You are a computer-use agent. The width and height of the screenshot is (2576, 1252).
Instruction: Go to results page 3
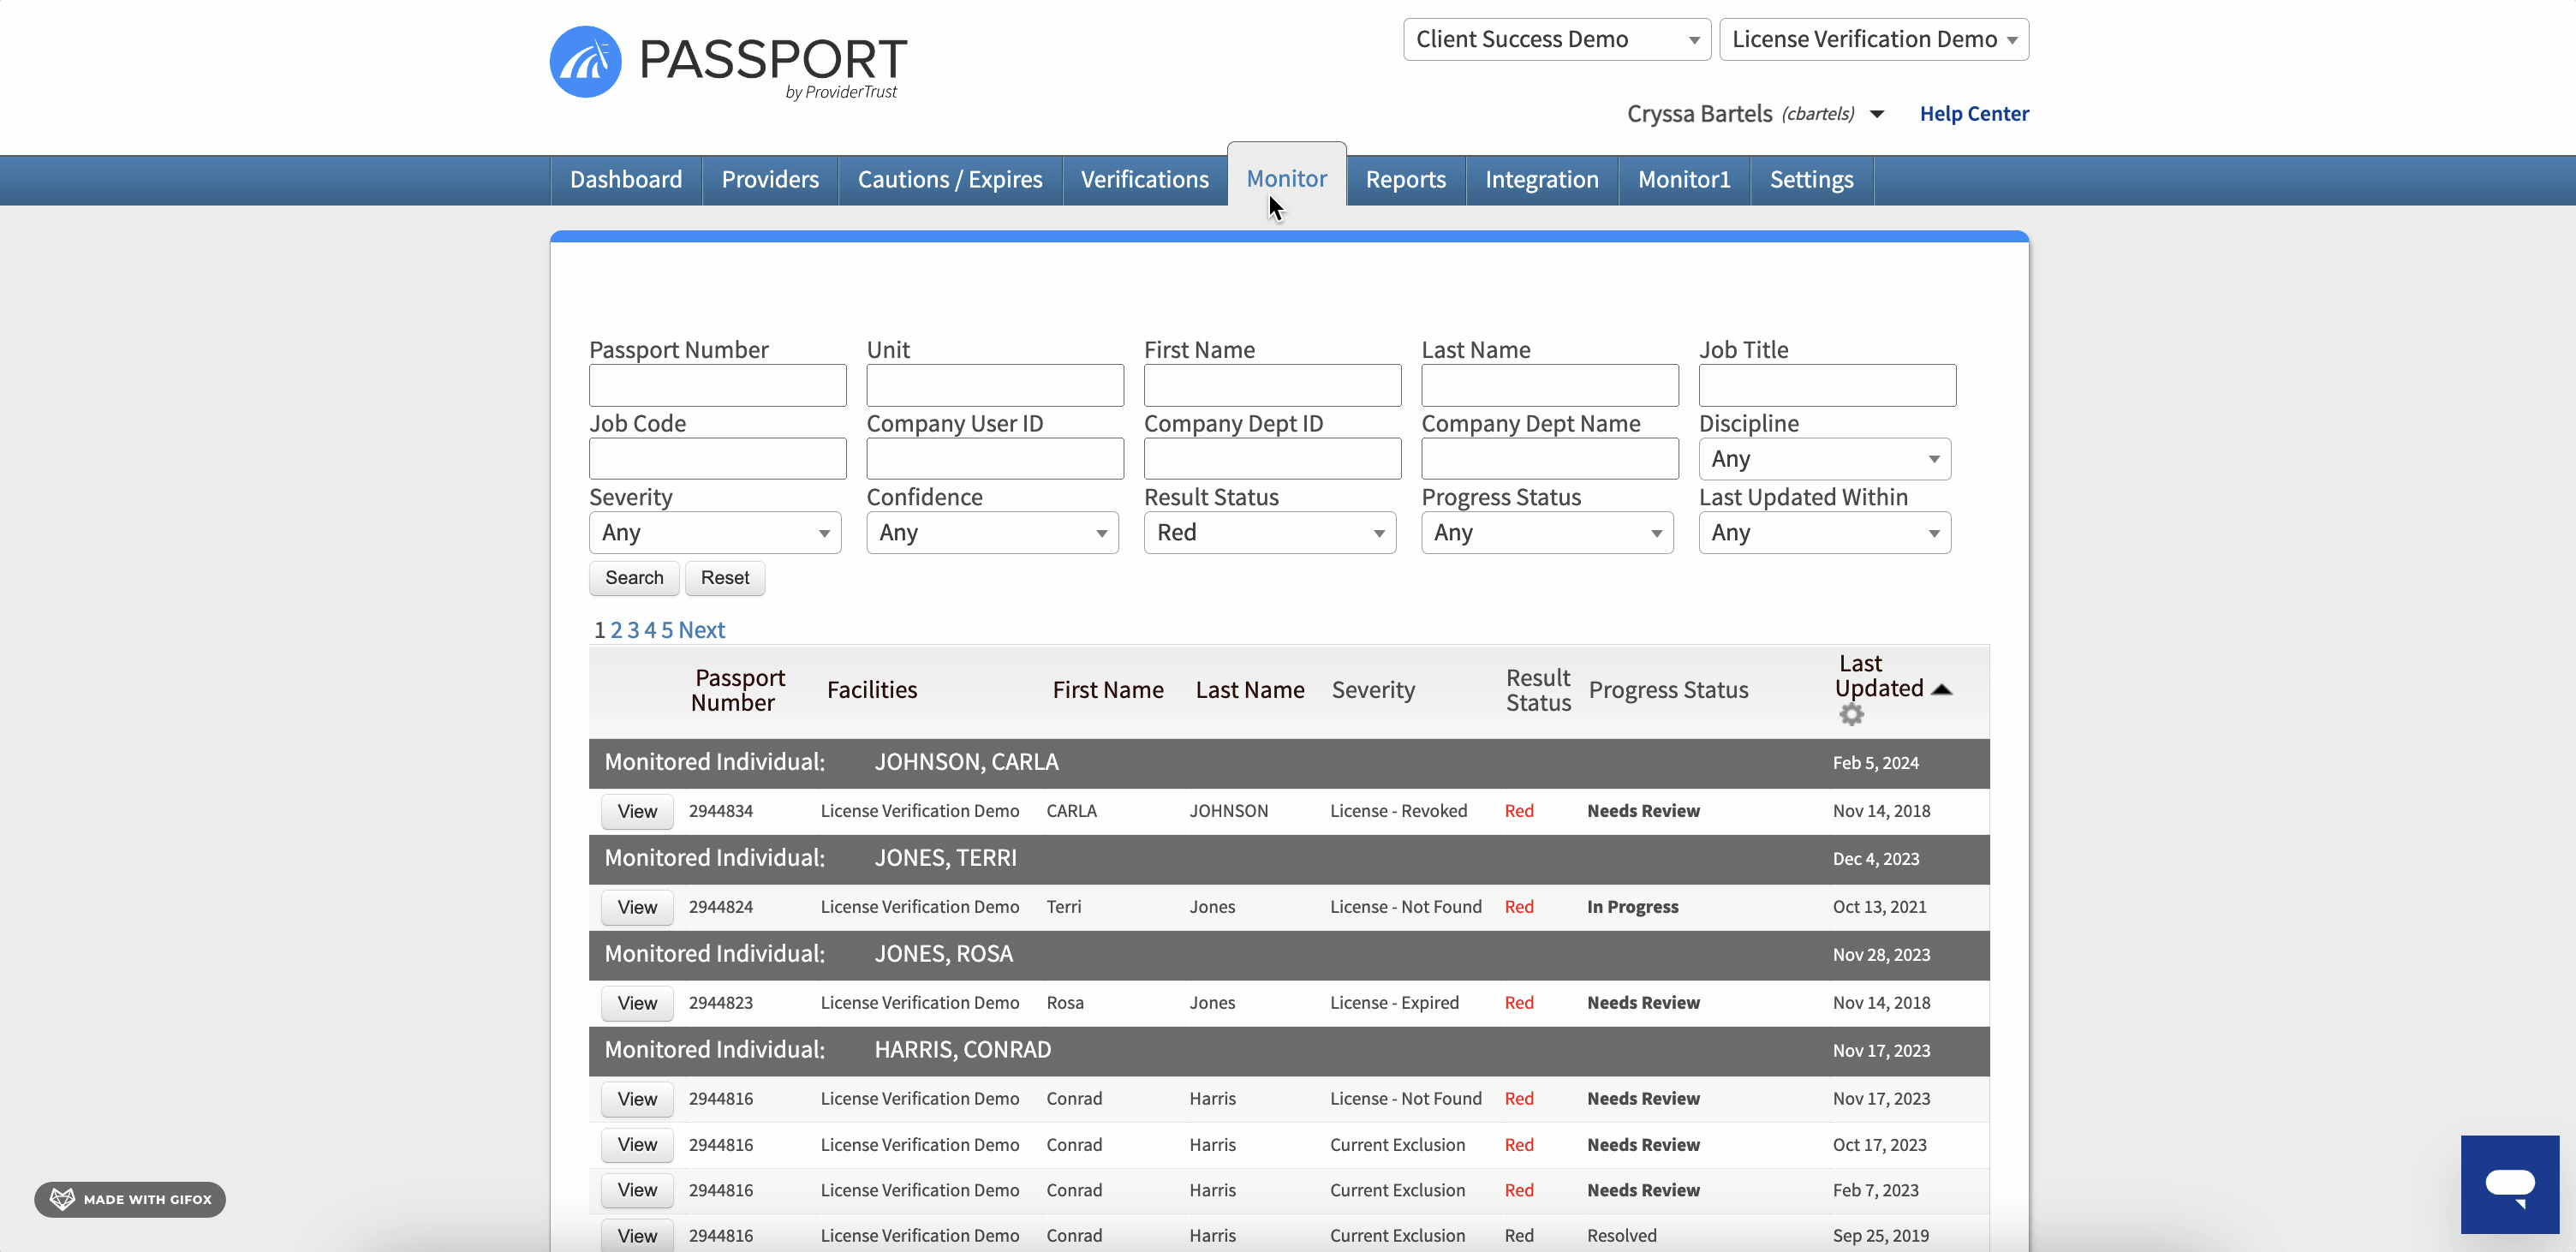tap(633, 630)
